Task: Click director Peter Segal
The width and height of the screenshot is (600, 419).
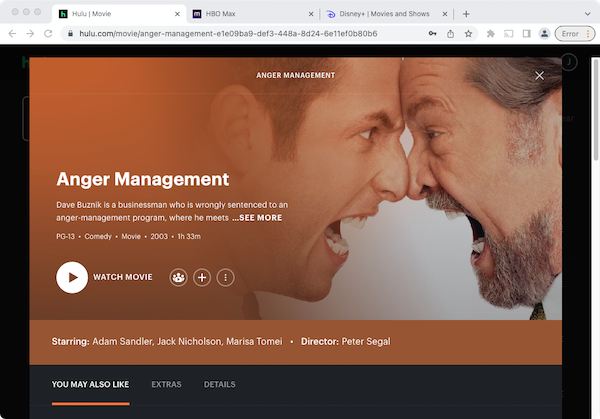Action: 366,341
